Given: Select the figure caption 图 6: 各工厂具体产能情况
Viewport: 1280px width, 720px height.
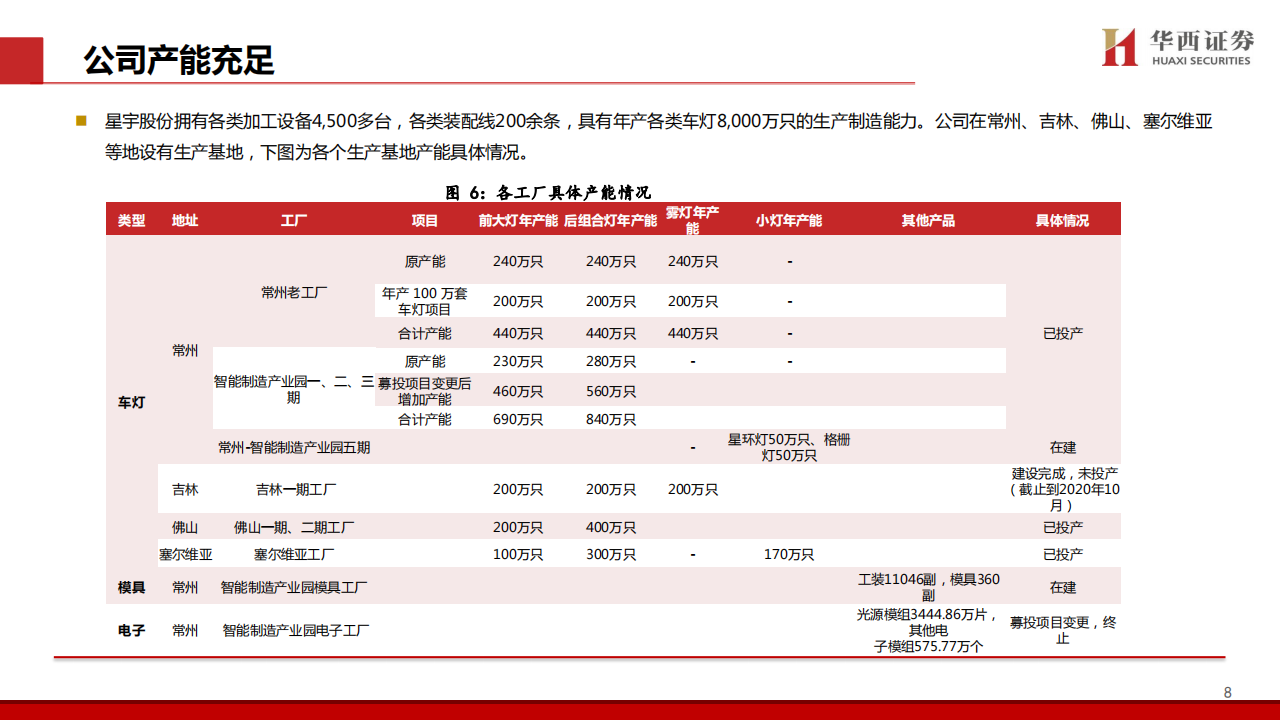Looking at the screenshot, I should (x=548, y=192).
